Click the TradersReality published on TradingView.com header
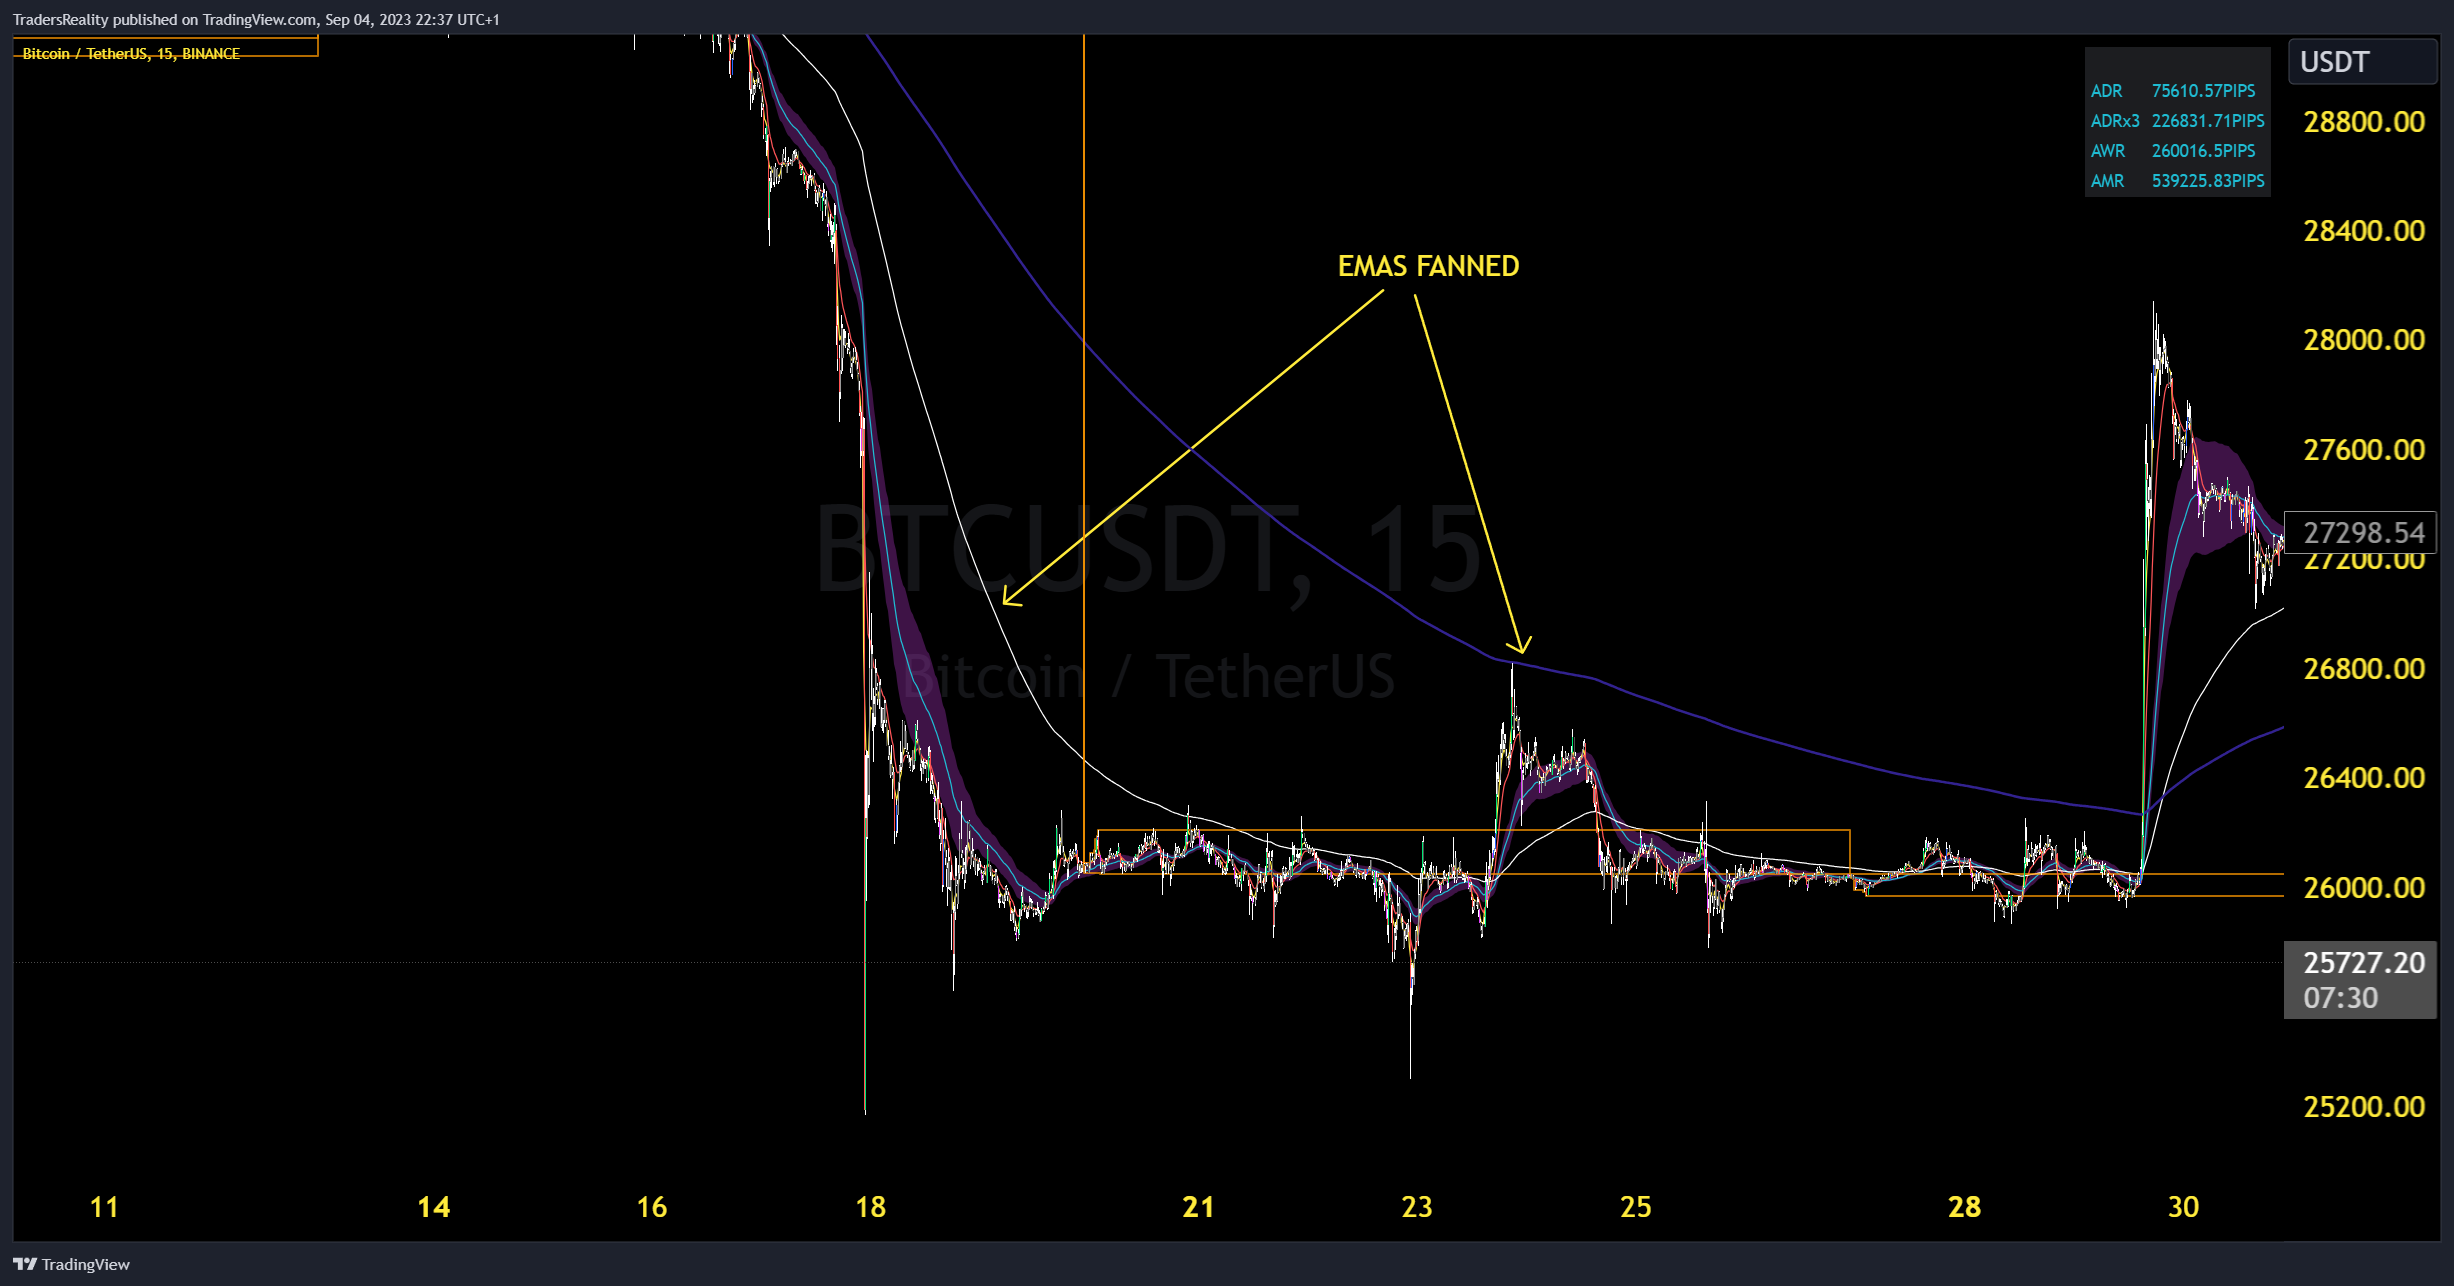The image size is (2454, 1286). tap(256, 20)
